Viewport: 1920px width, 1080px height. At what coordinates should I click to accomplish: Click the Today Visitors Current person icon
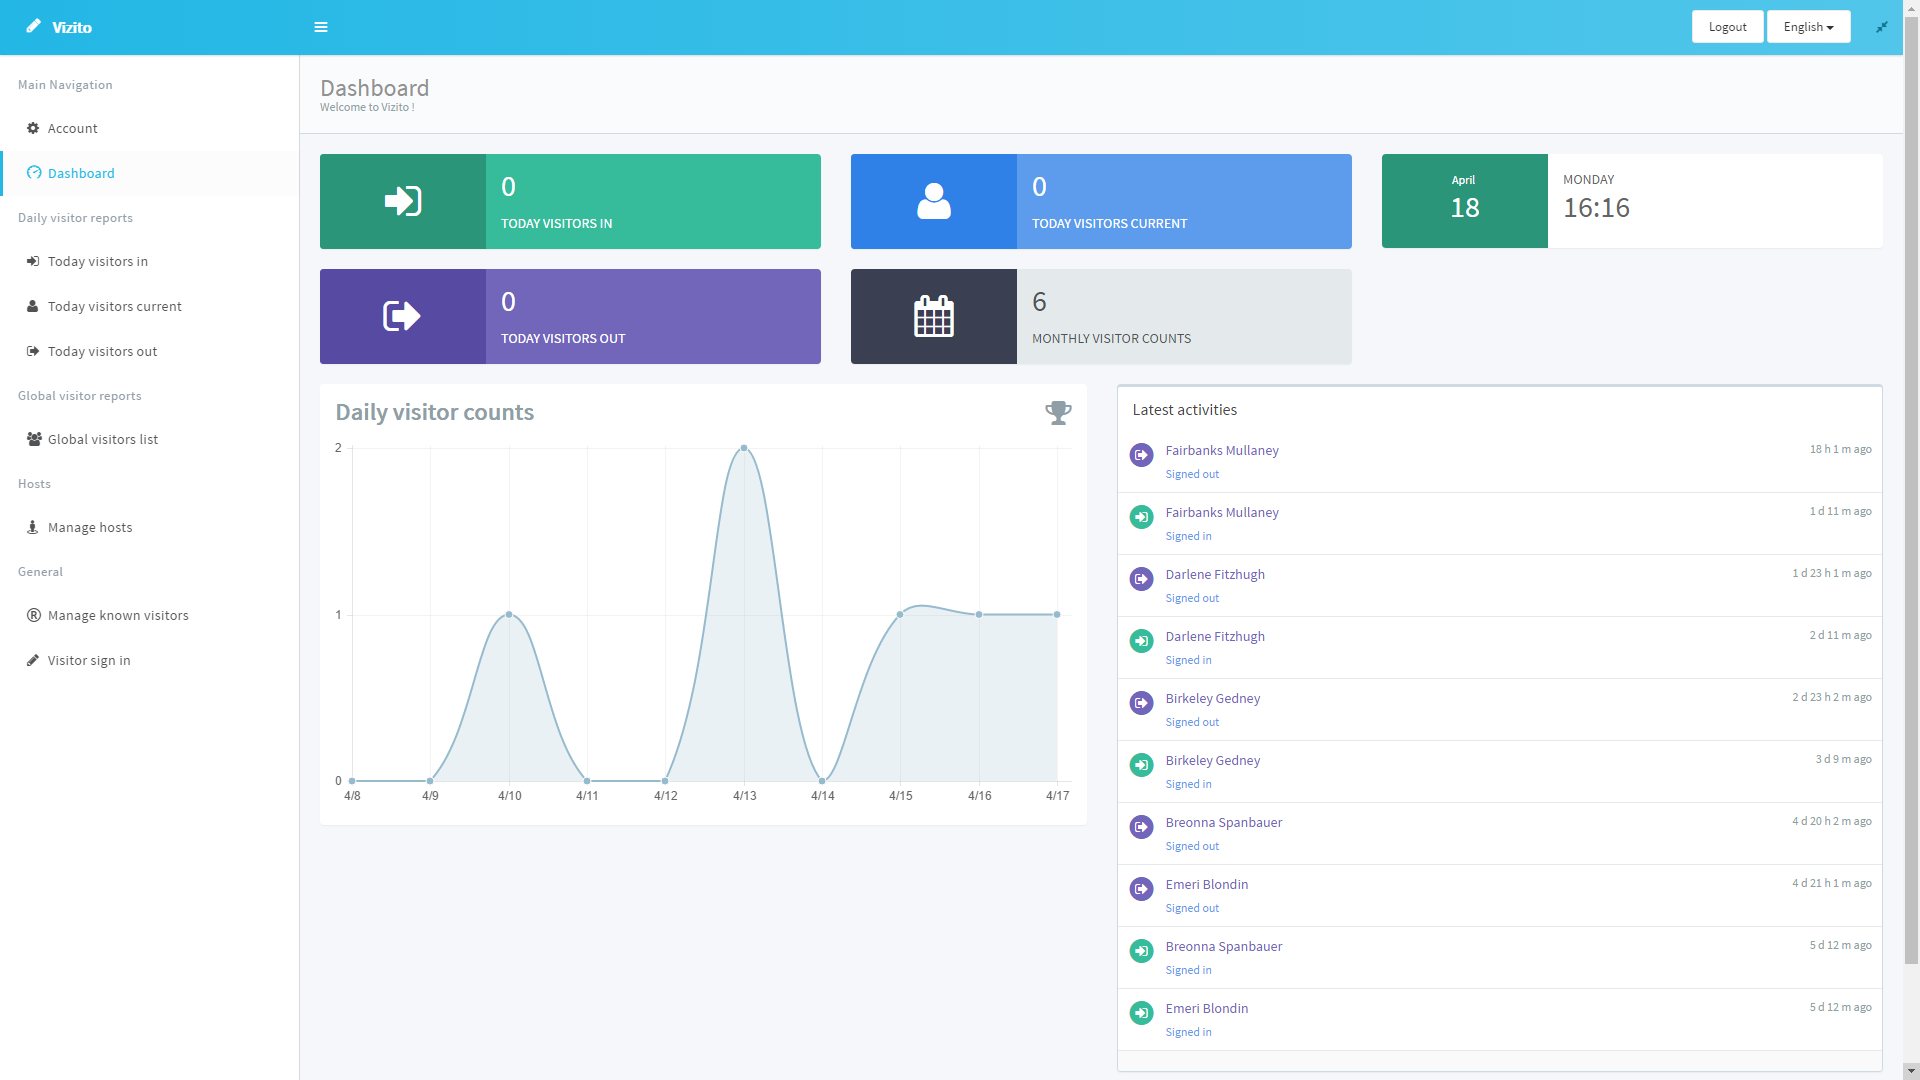[x=933, y=201]
